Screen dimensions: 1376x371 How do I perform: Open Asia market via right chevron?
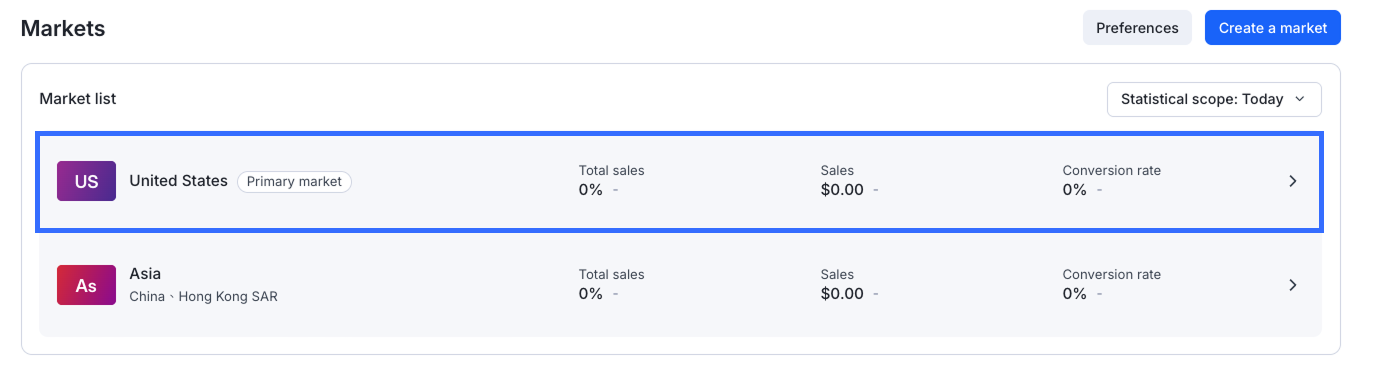[1292, 285]
